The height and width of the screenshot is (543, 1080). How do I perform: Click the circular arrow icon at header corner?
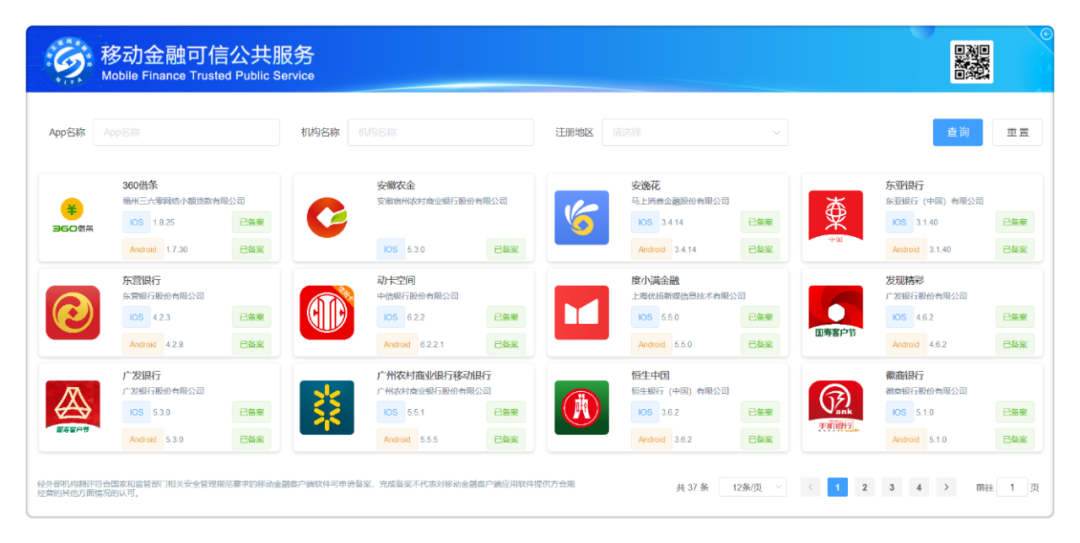coord(1046,34)
